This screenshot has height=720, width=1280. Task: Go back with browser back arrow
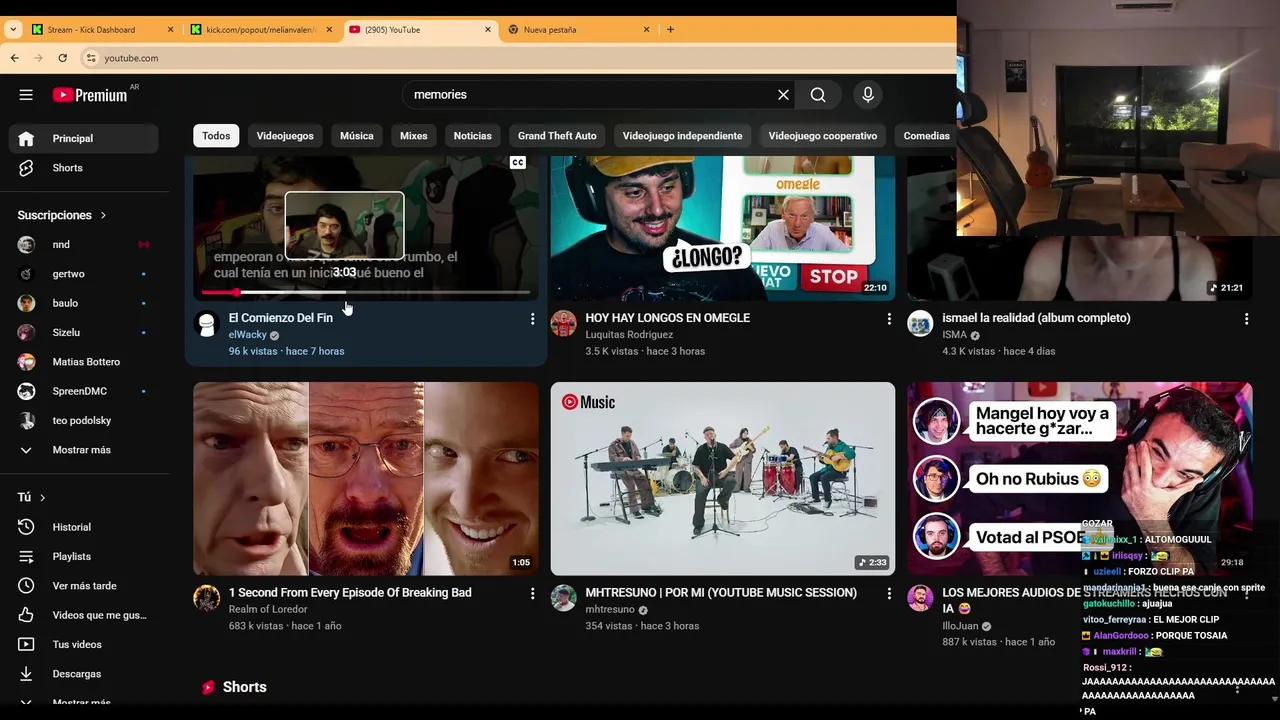[15, 58]
